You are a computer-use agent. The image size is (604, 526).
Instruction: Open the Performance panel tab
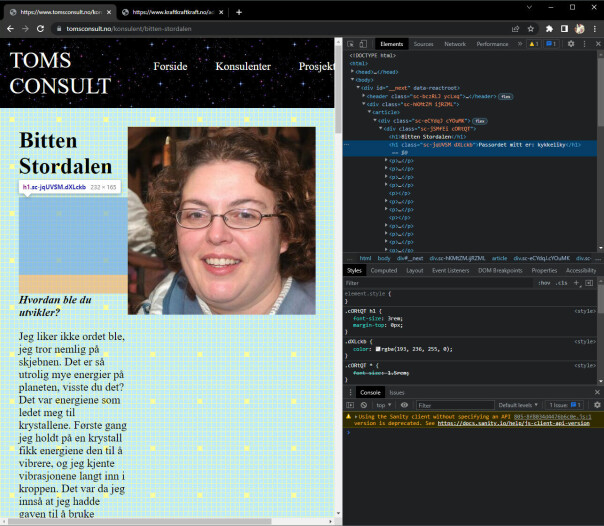tap(492, 44)
